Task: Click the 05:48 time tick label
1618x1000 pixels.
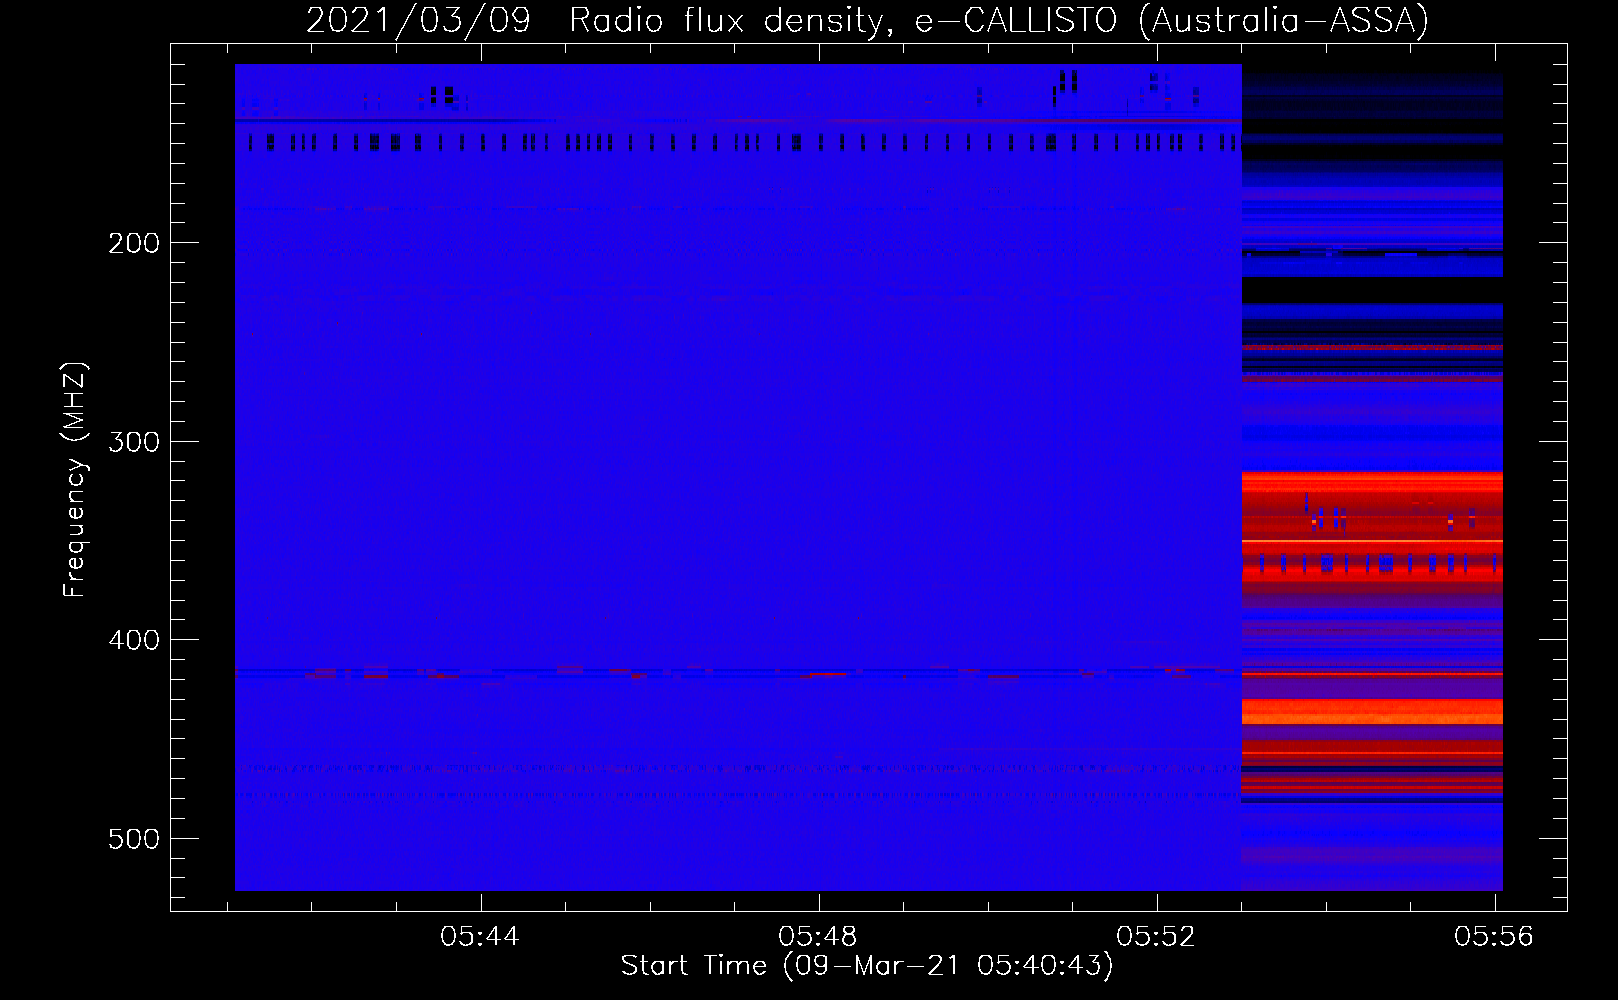Action: coord(818,936)
